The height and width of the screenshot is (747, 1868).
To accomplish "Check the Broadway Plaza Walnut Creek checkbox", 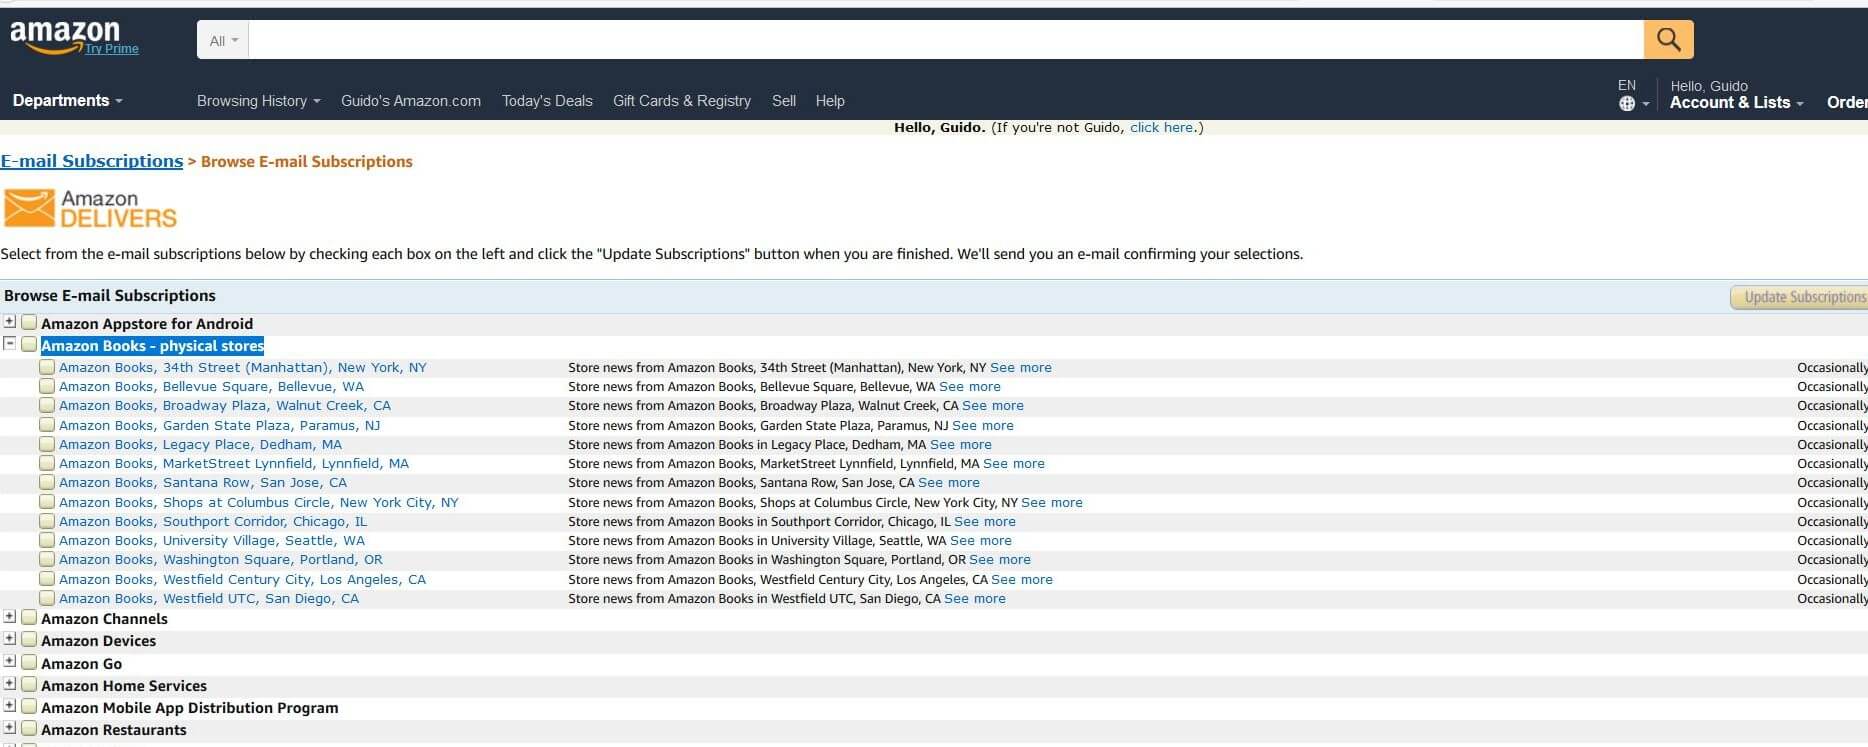I will point(47,405).
